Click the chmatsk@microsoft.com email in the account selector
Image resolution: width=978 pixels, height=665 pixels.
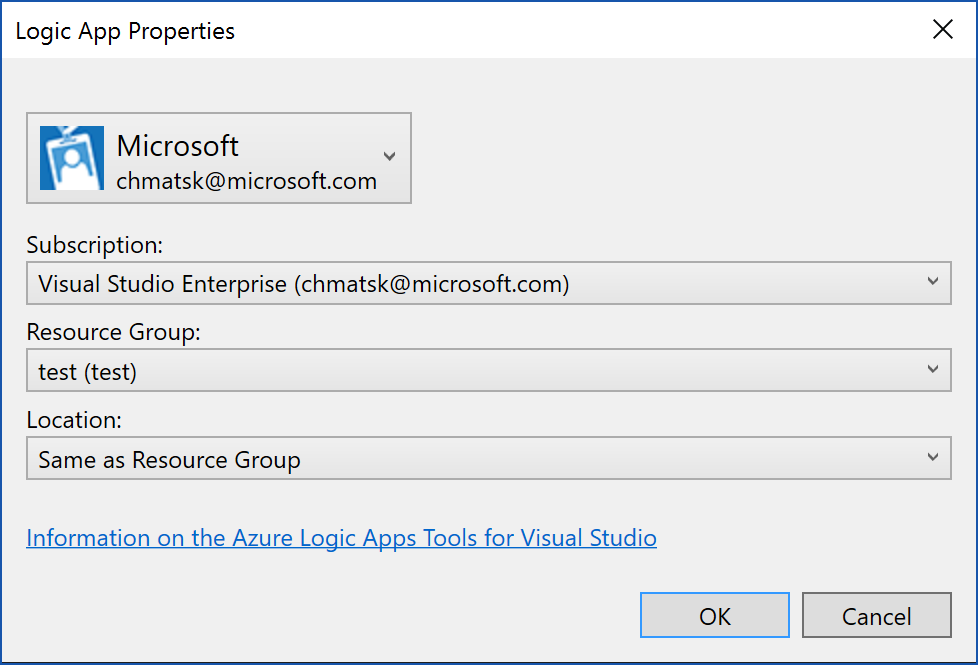[246, 181]
